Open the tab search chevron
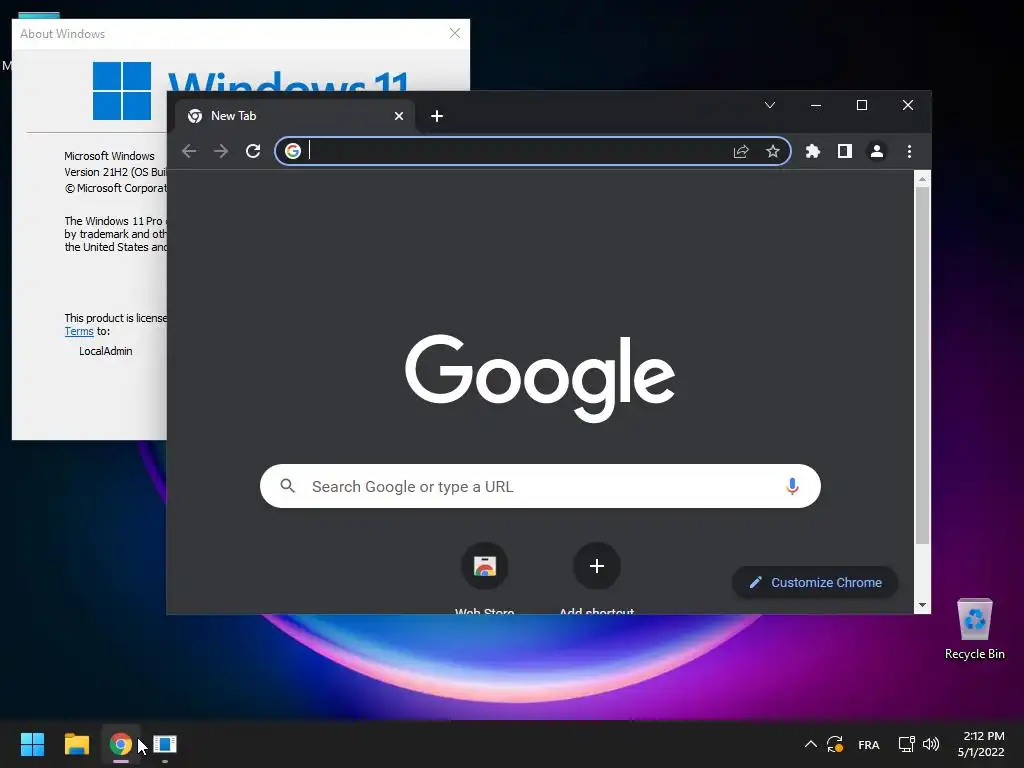This screenshot has width=1024, height=768. (x=770, y=105)
